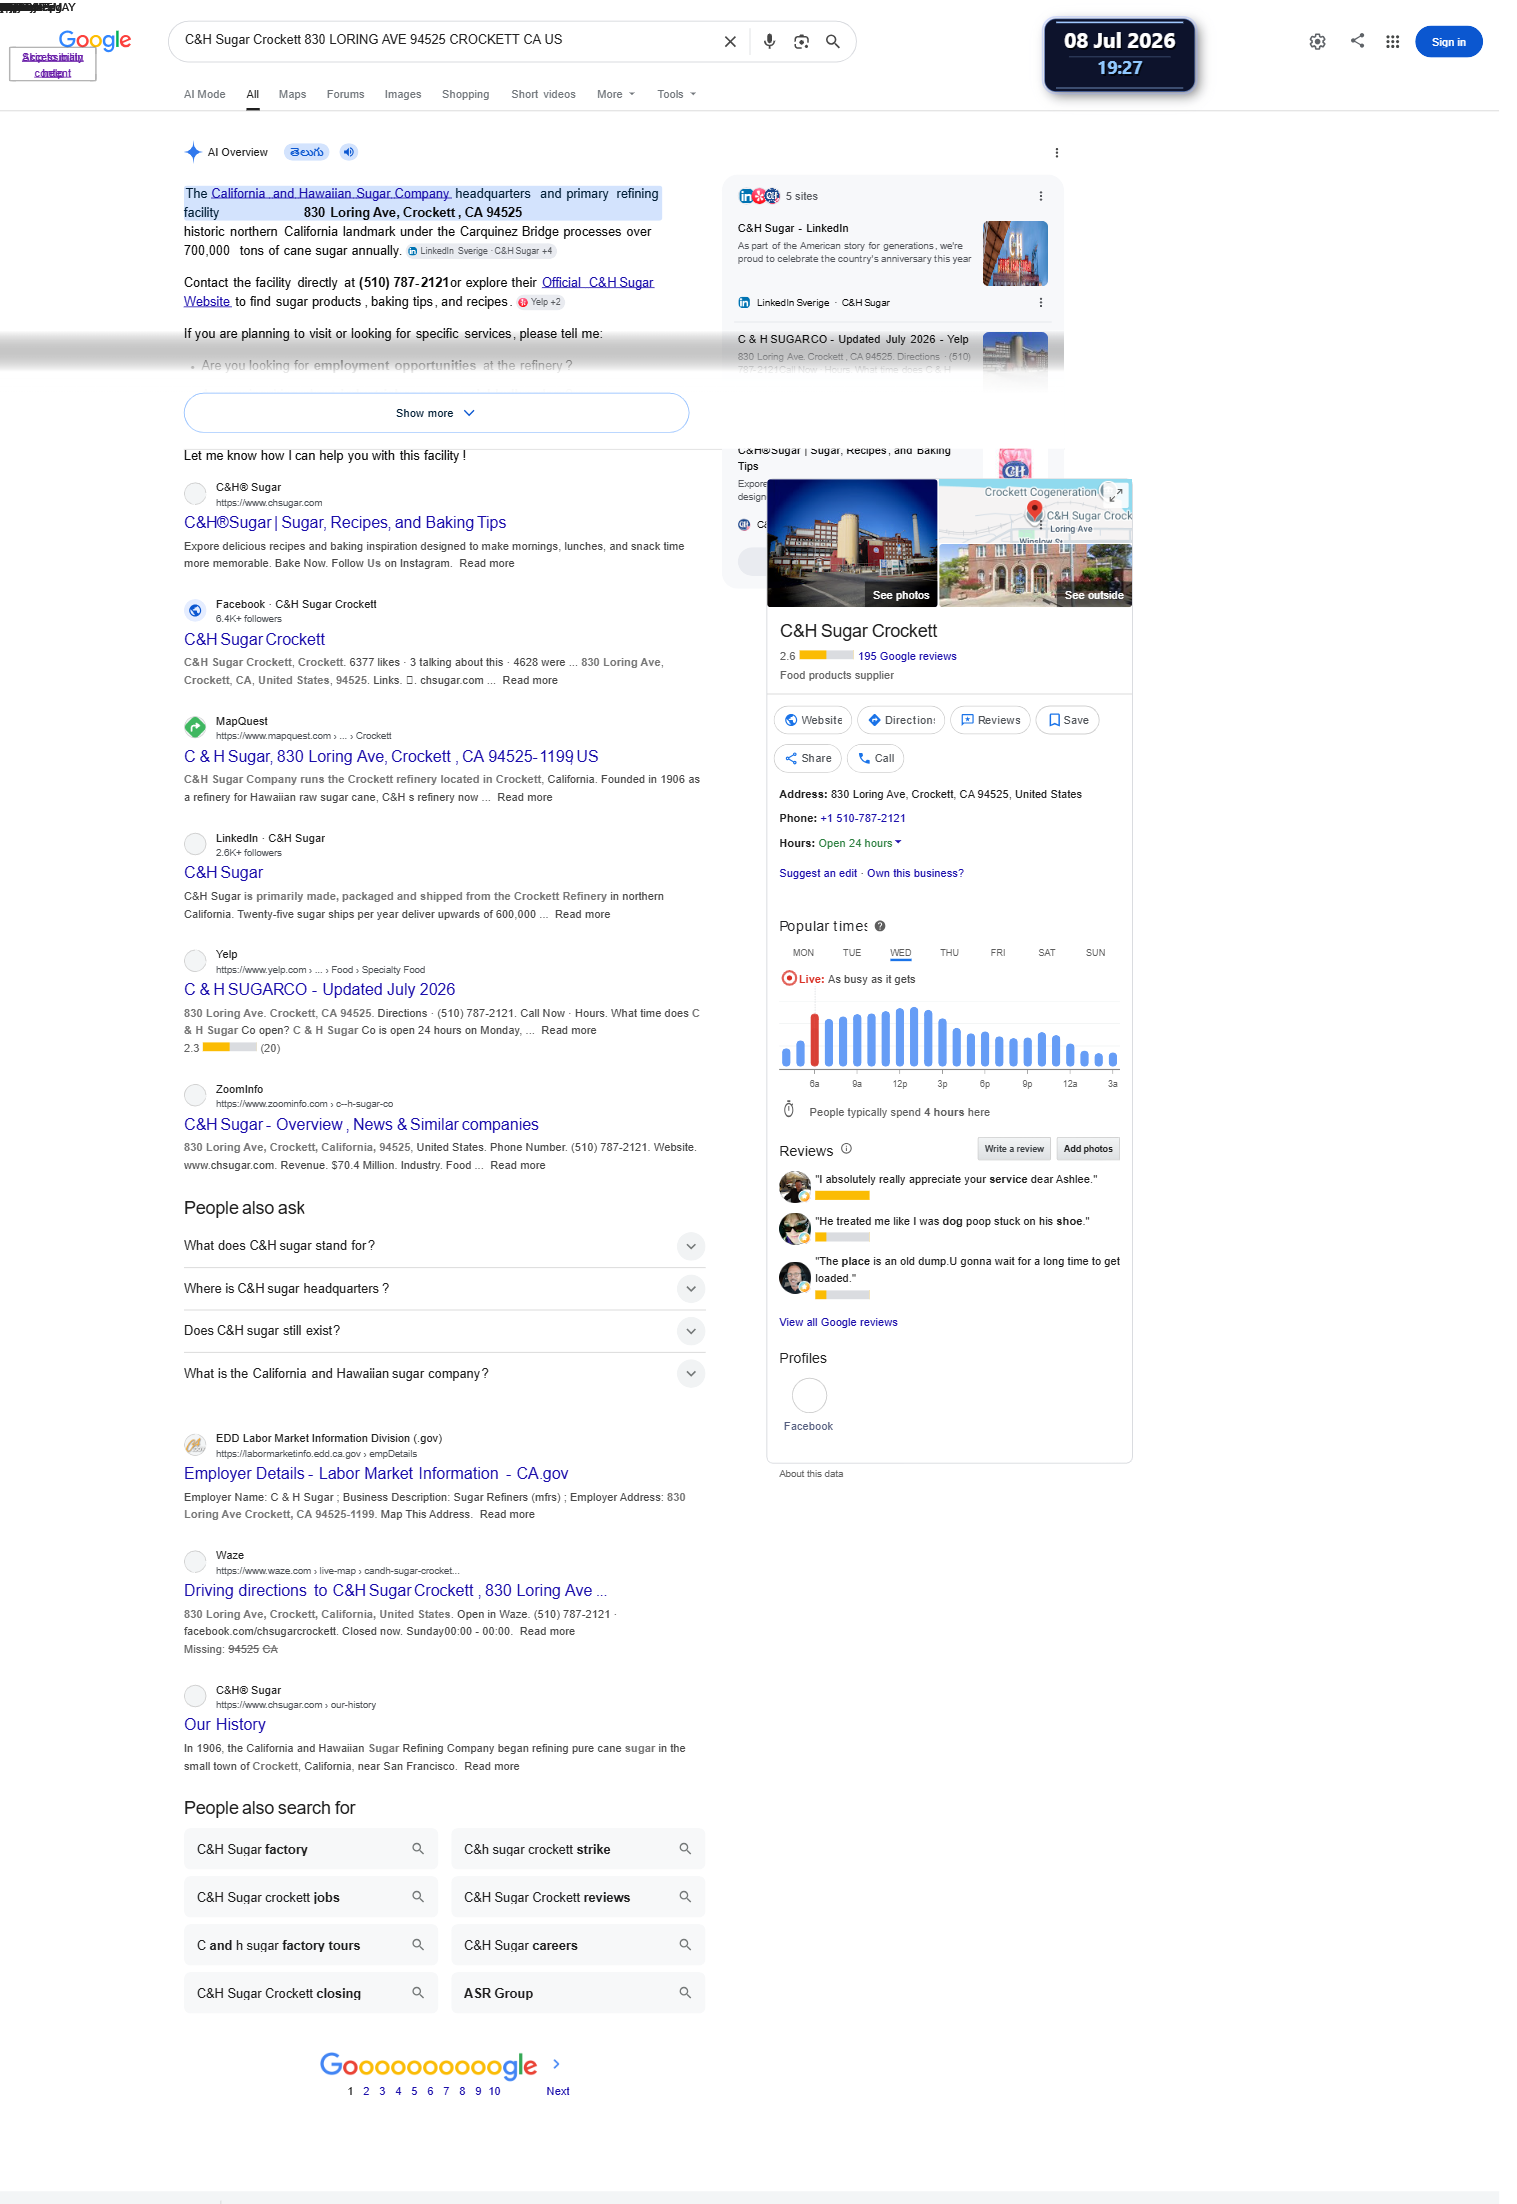Clear the search box text

click(730, 42)
